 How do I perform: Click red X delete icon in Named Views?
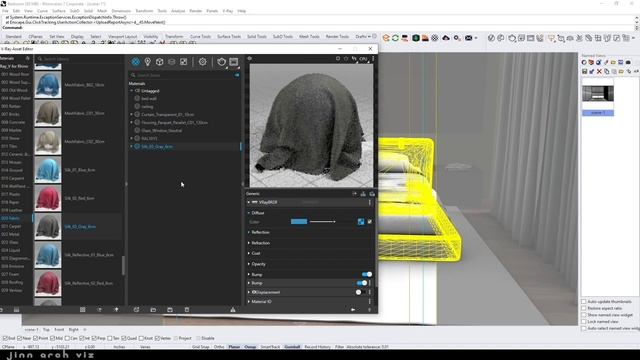coord(599,71)
